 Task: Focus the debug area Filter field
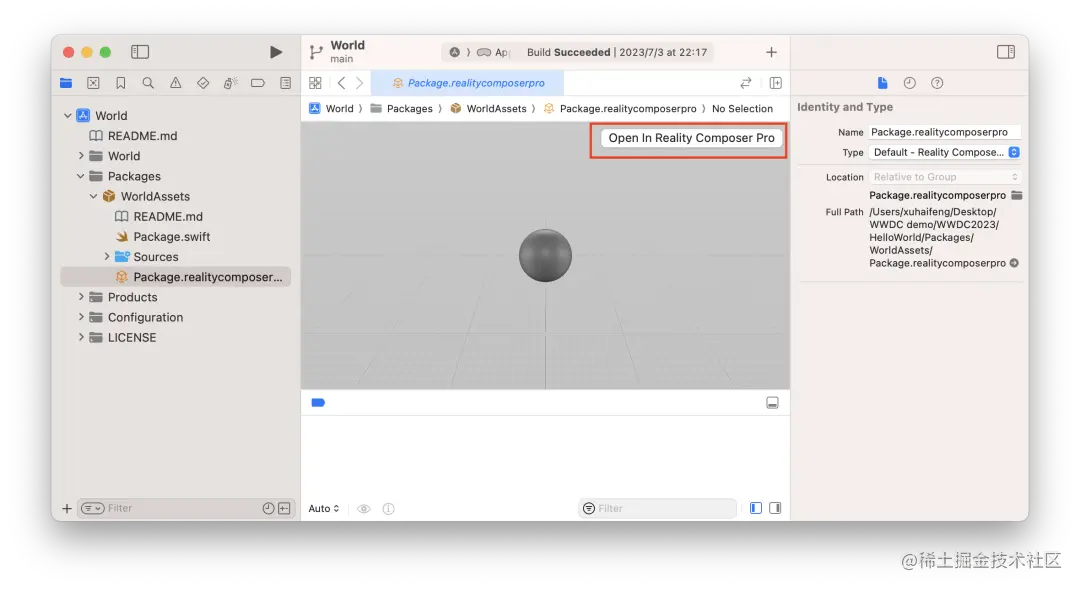[x=657, y=508]
